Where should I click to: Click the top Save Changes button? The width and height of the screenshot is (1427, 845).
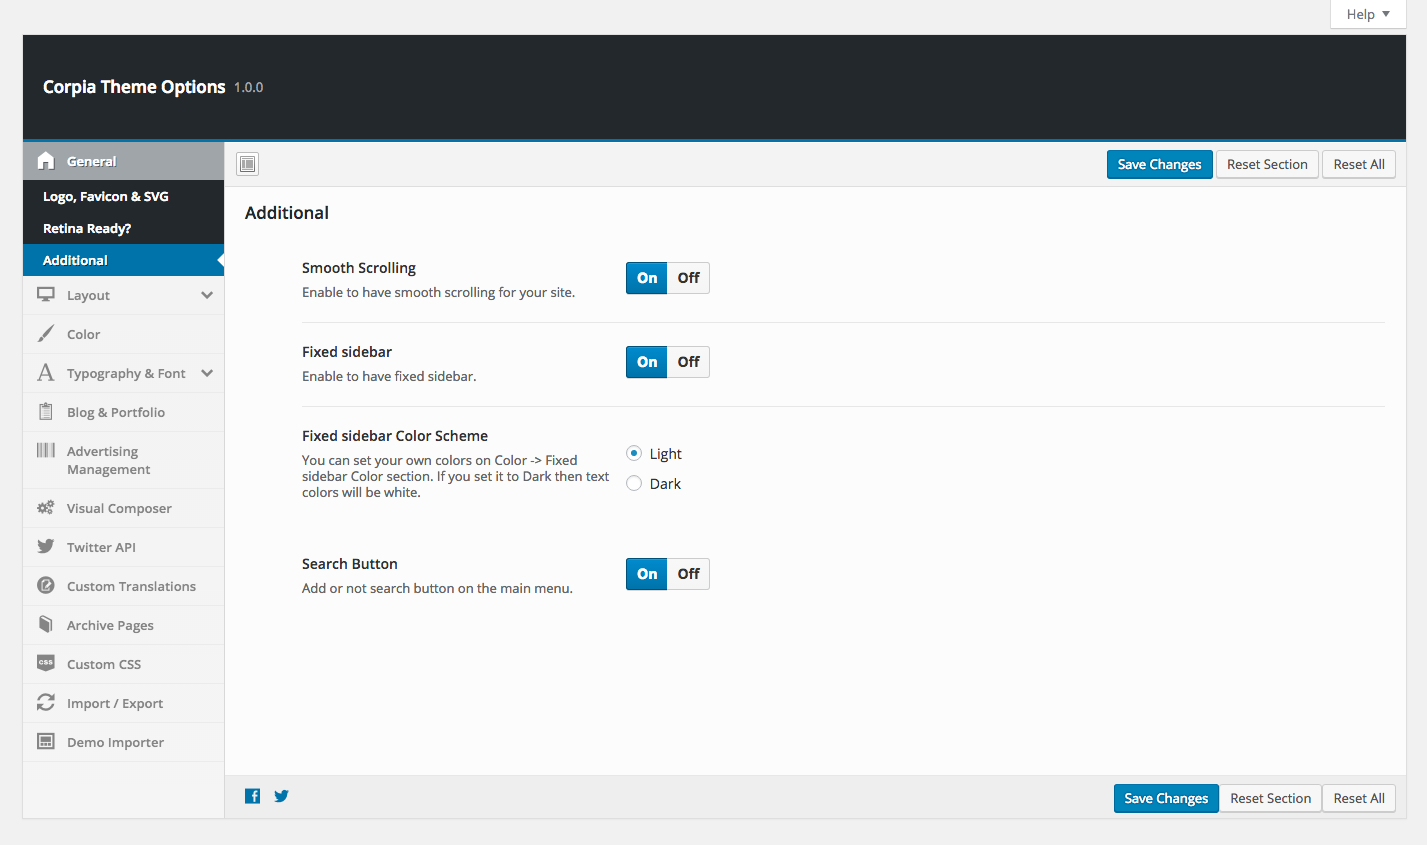[1159, 165]
